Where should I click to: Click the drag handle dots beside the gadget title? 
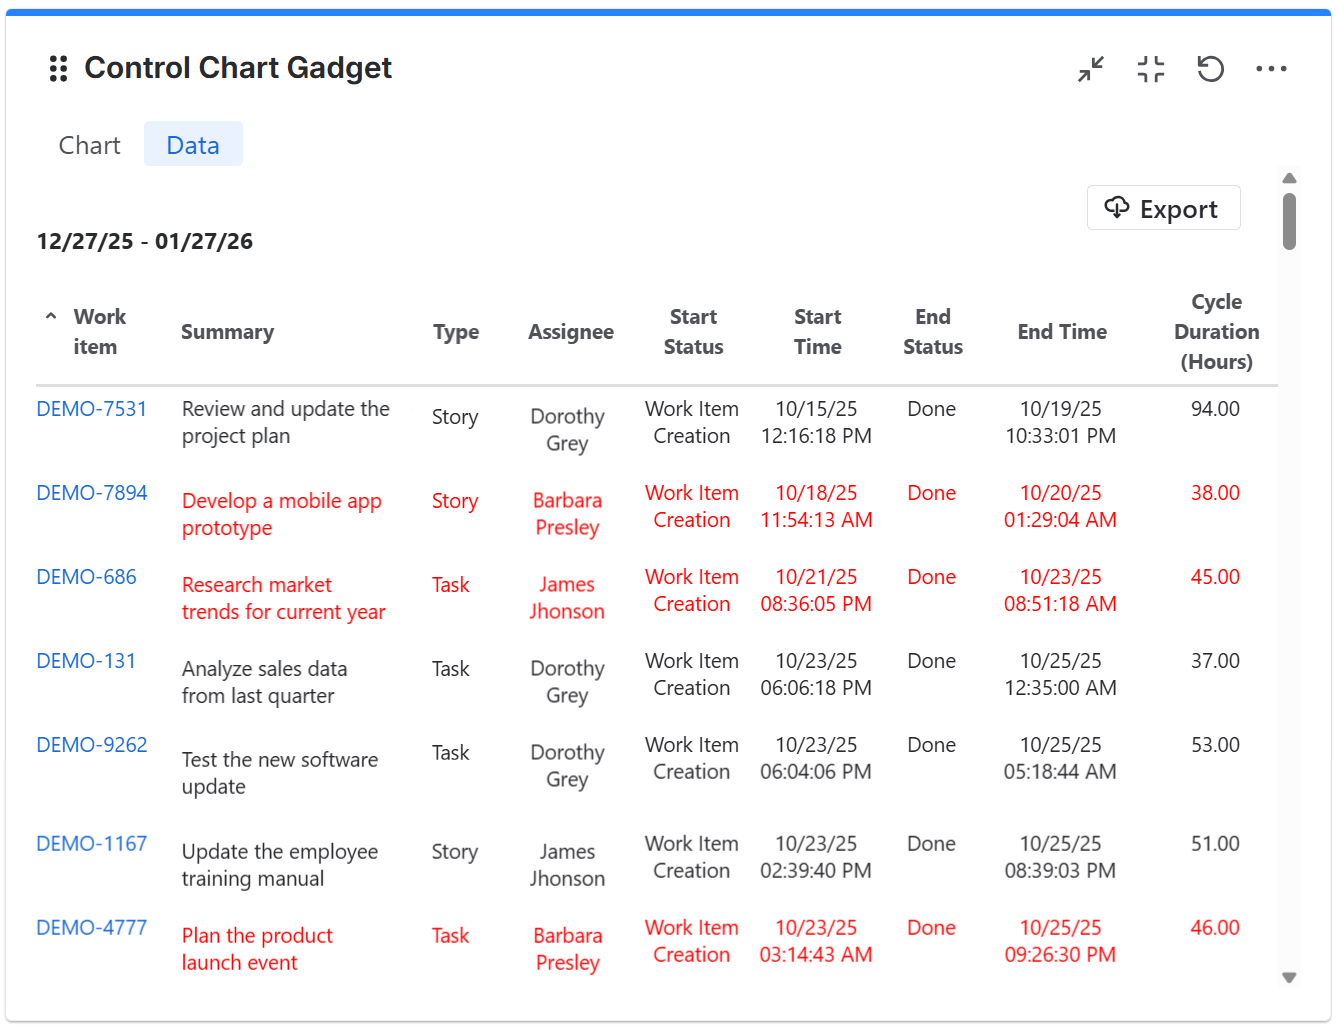tap(57, 68)
